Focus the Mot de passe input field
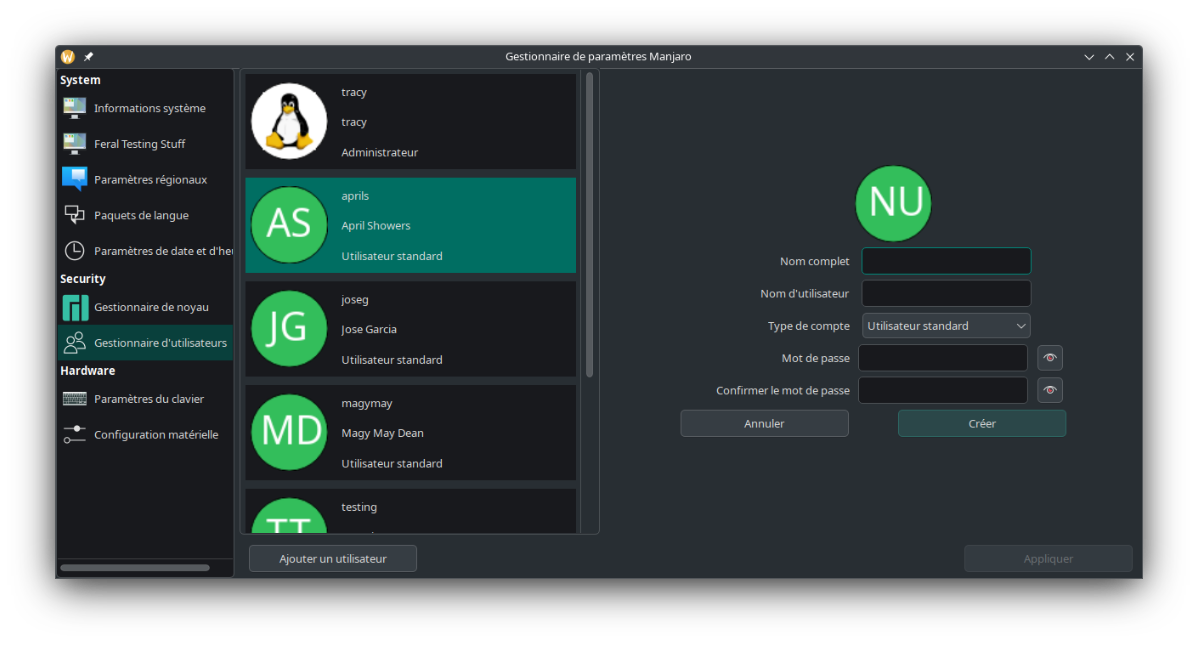1199x645 pixels. tap(943, 358)
